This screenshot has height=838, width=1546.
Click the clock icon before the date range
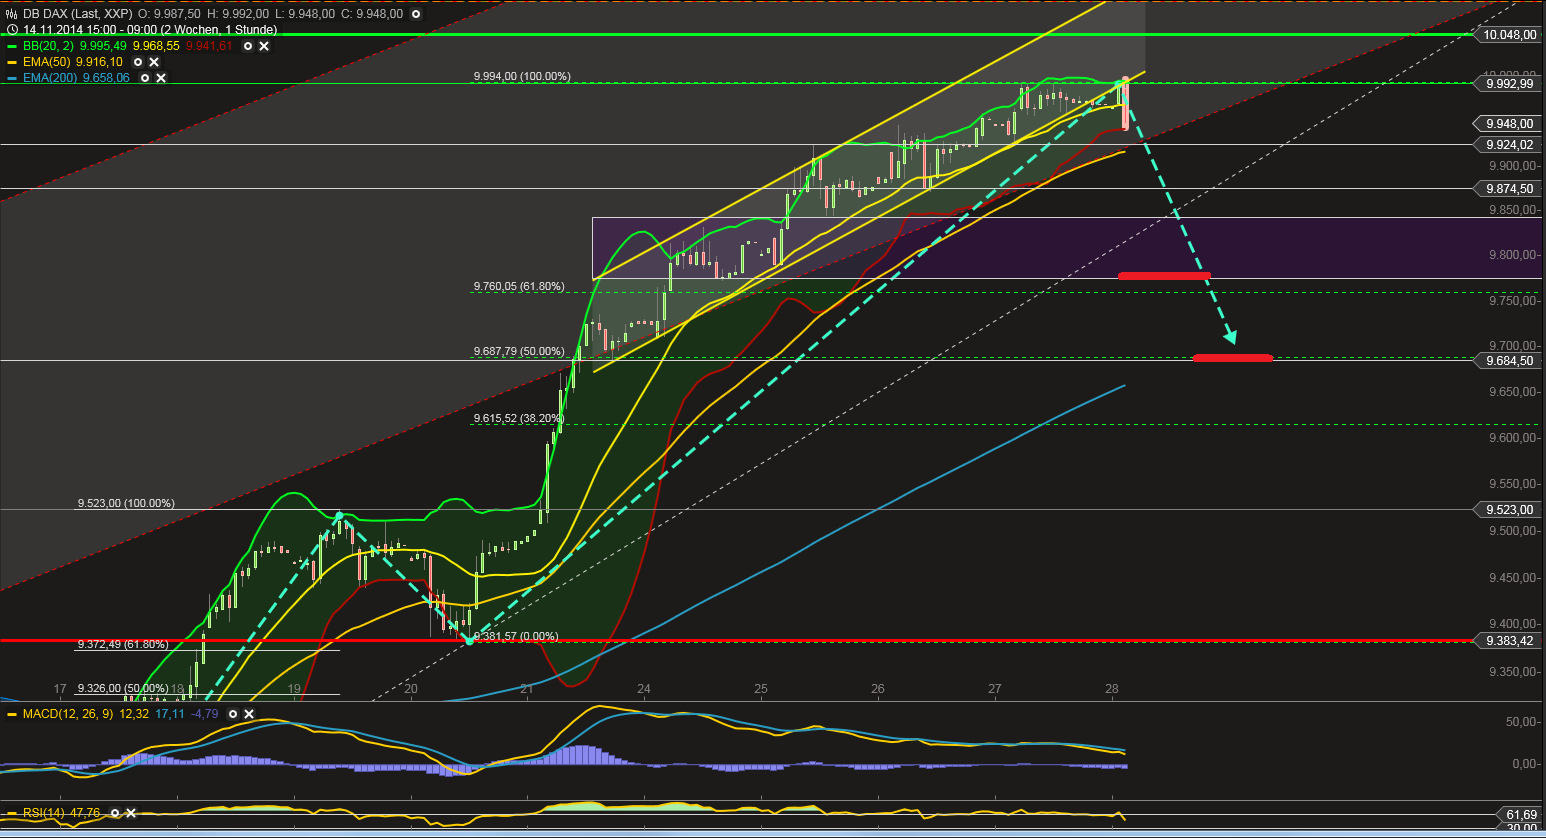12,30
